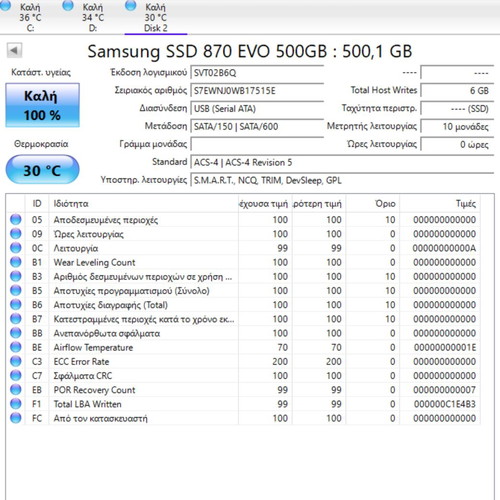The width and height of the screenshot is (500, 500).
Task: Select the Total LBA Written attribute name
Action: tap(87, 404)
